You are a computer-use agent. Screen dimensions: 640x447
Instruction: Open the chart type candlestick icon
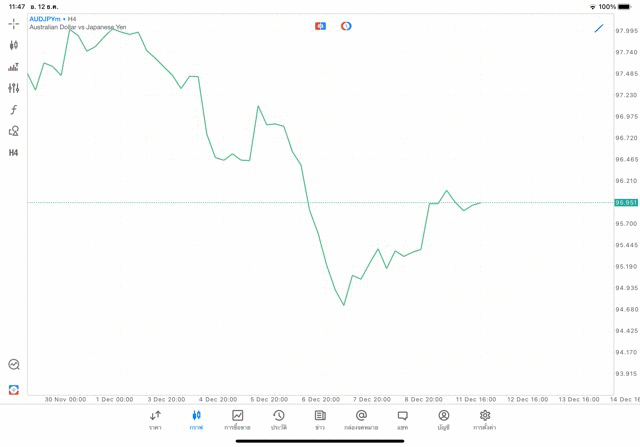tap(13, 45)
